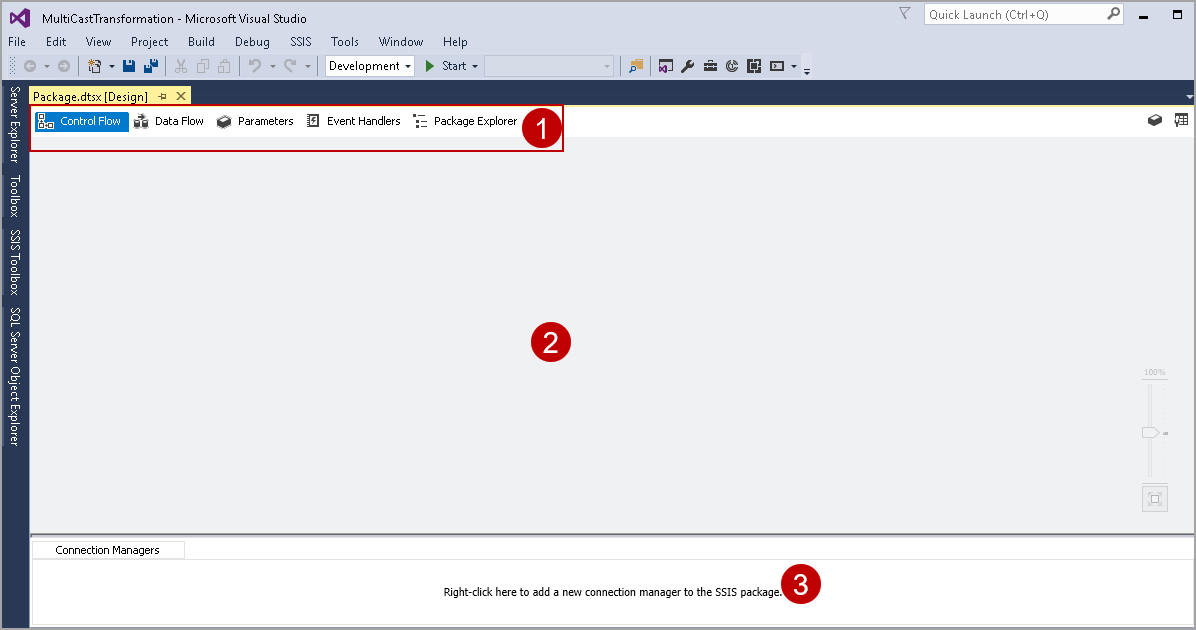The height and width of the screenshot is (630, 1196).
Task: Click the Quick Launch magnifier icon
Action: coord(1114,14)
